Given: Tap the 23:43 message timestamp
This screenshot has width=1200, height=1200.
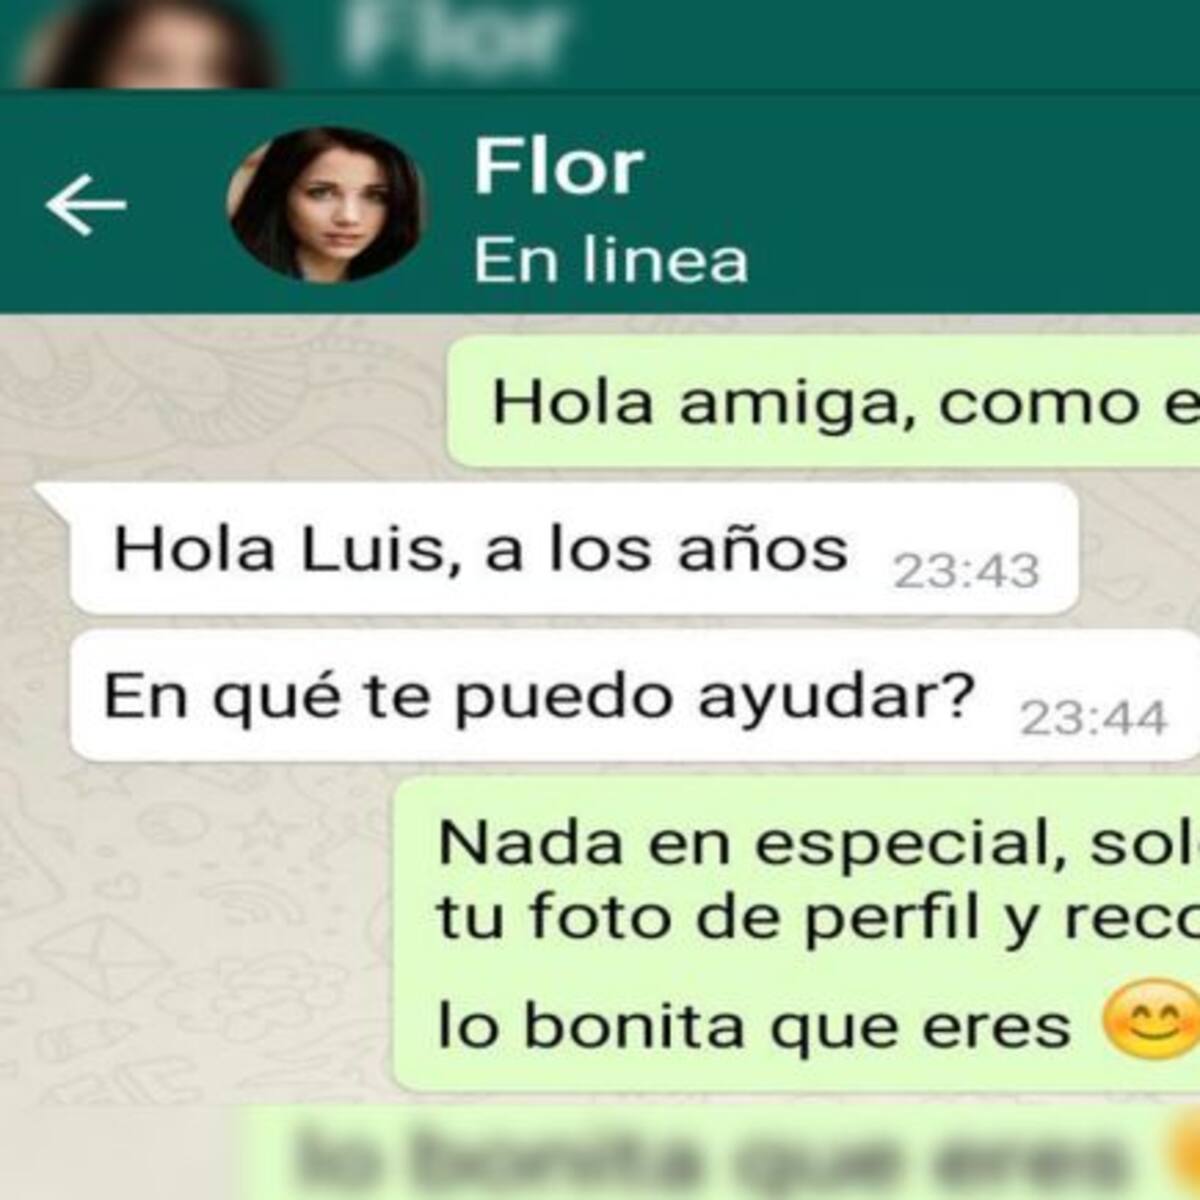Looking at the screenshot, I should coord(967,573).
